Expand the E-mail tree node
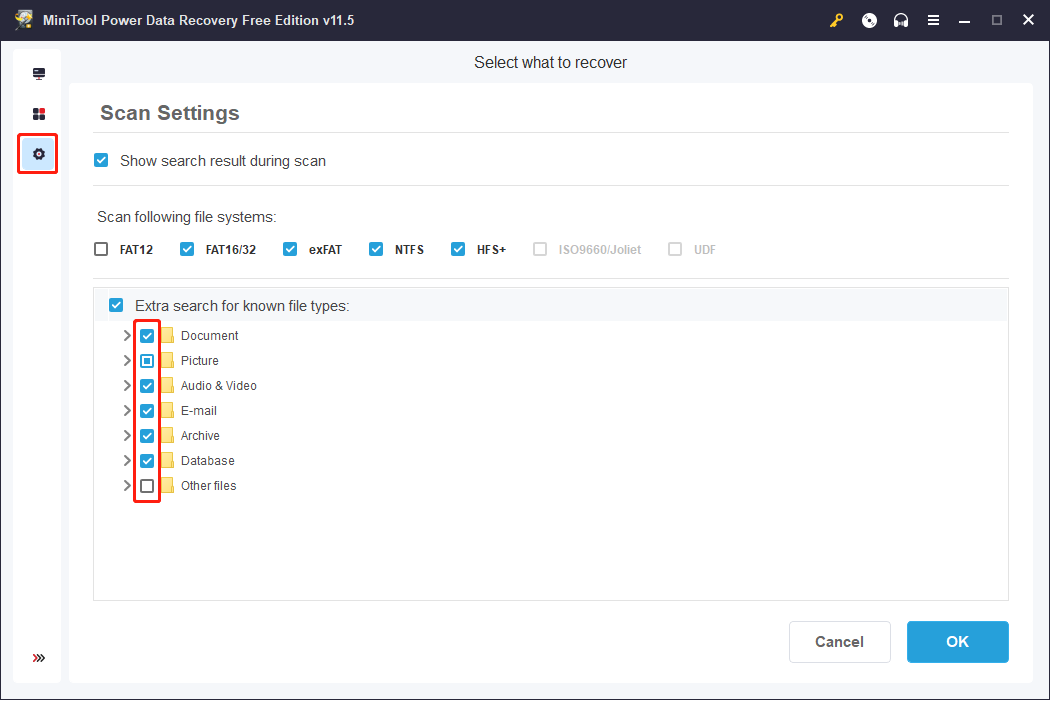 click(127, 411)
